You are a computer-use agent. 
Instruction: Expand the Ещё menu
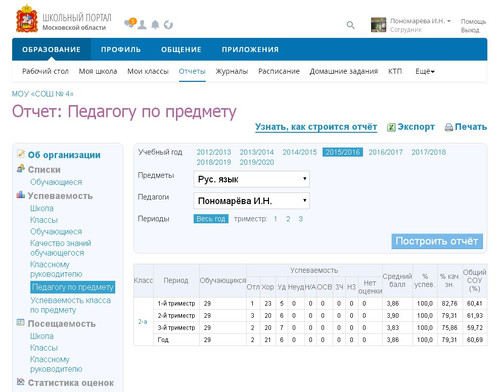click(425, 71)
